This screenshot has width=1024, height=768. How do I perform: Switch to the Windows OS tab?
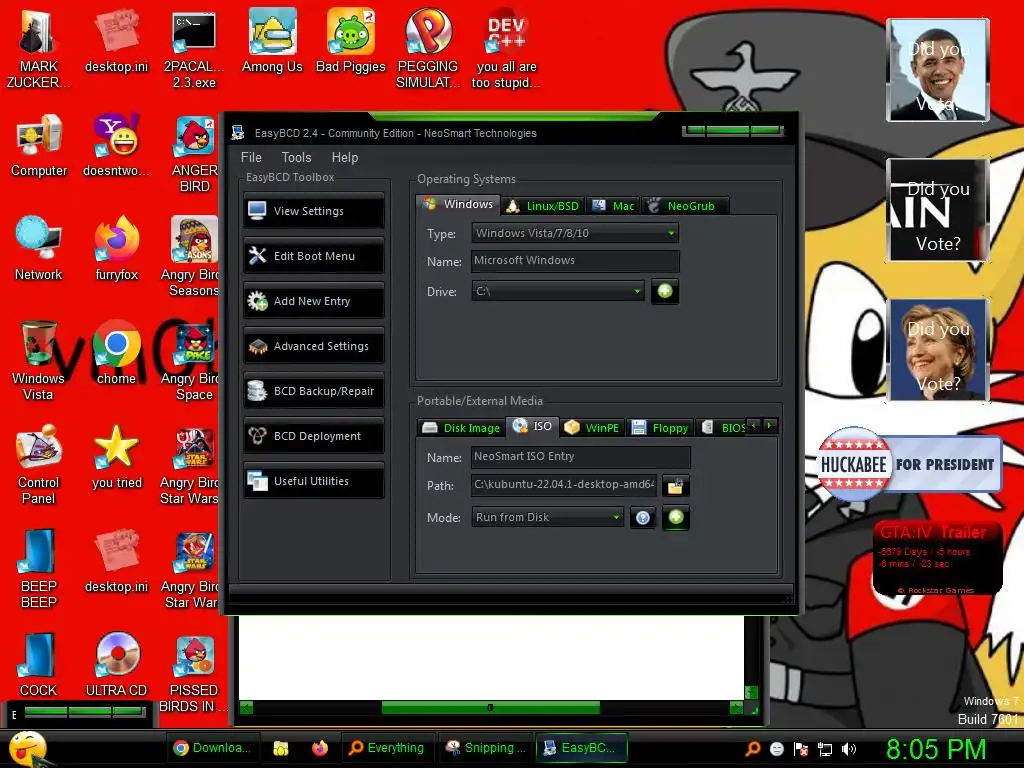pyautogui.click(x=458, y=204)
